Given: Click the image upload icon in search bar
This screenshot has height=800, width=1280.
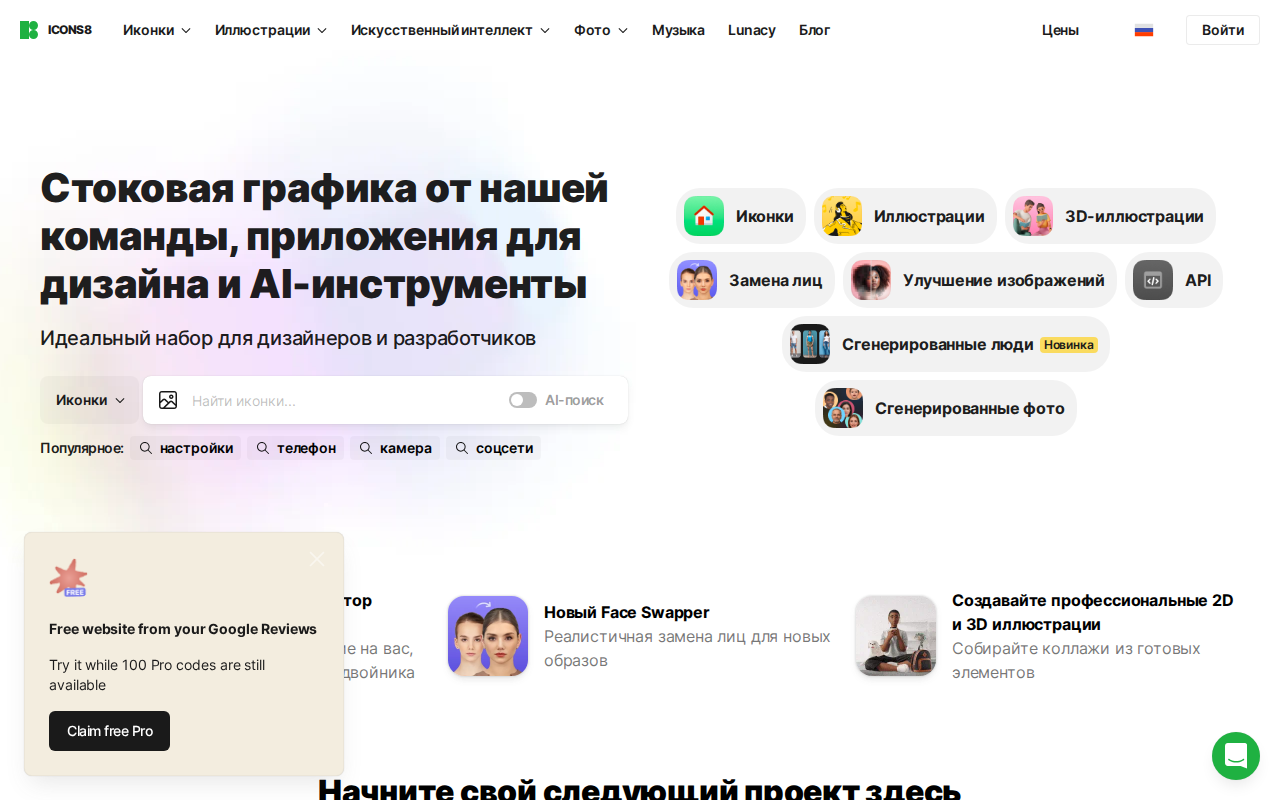Looking at the screenshot, I should pos(168,400).
